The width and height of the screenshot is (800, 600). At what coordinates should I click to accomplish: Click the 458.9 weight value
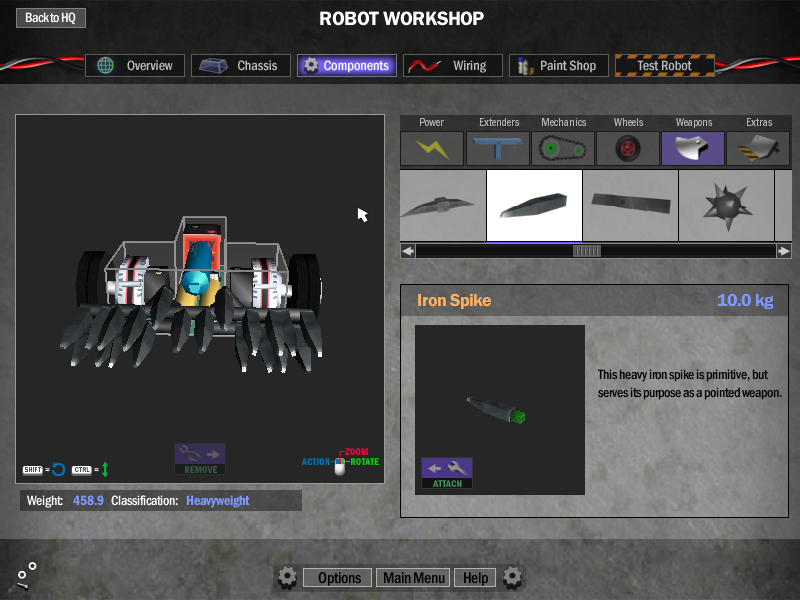point(88,501)
